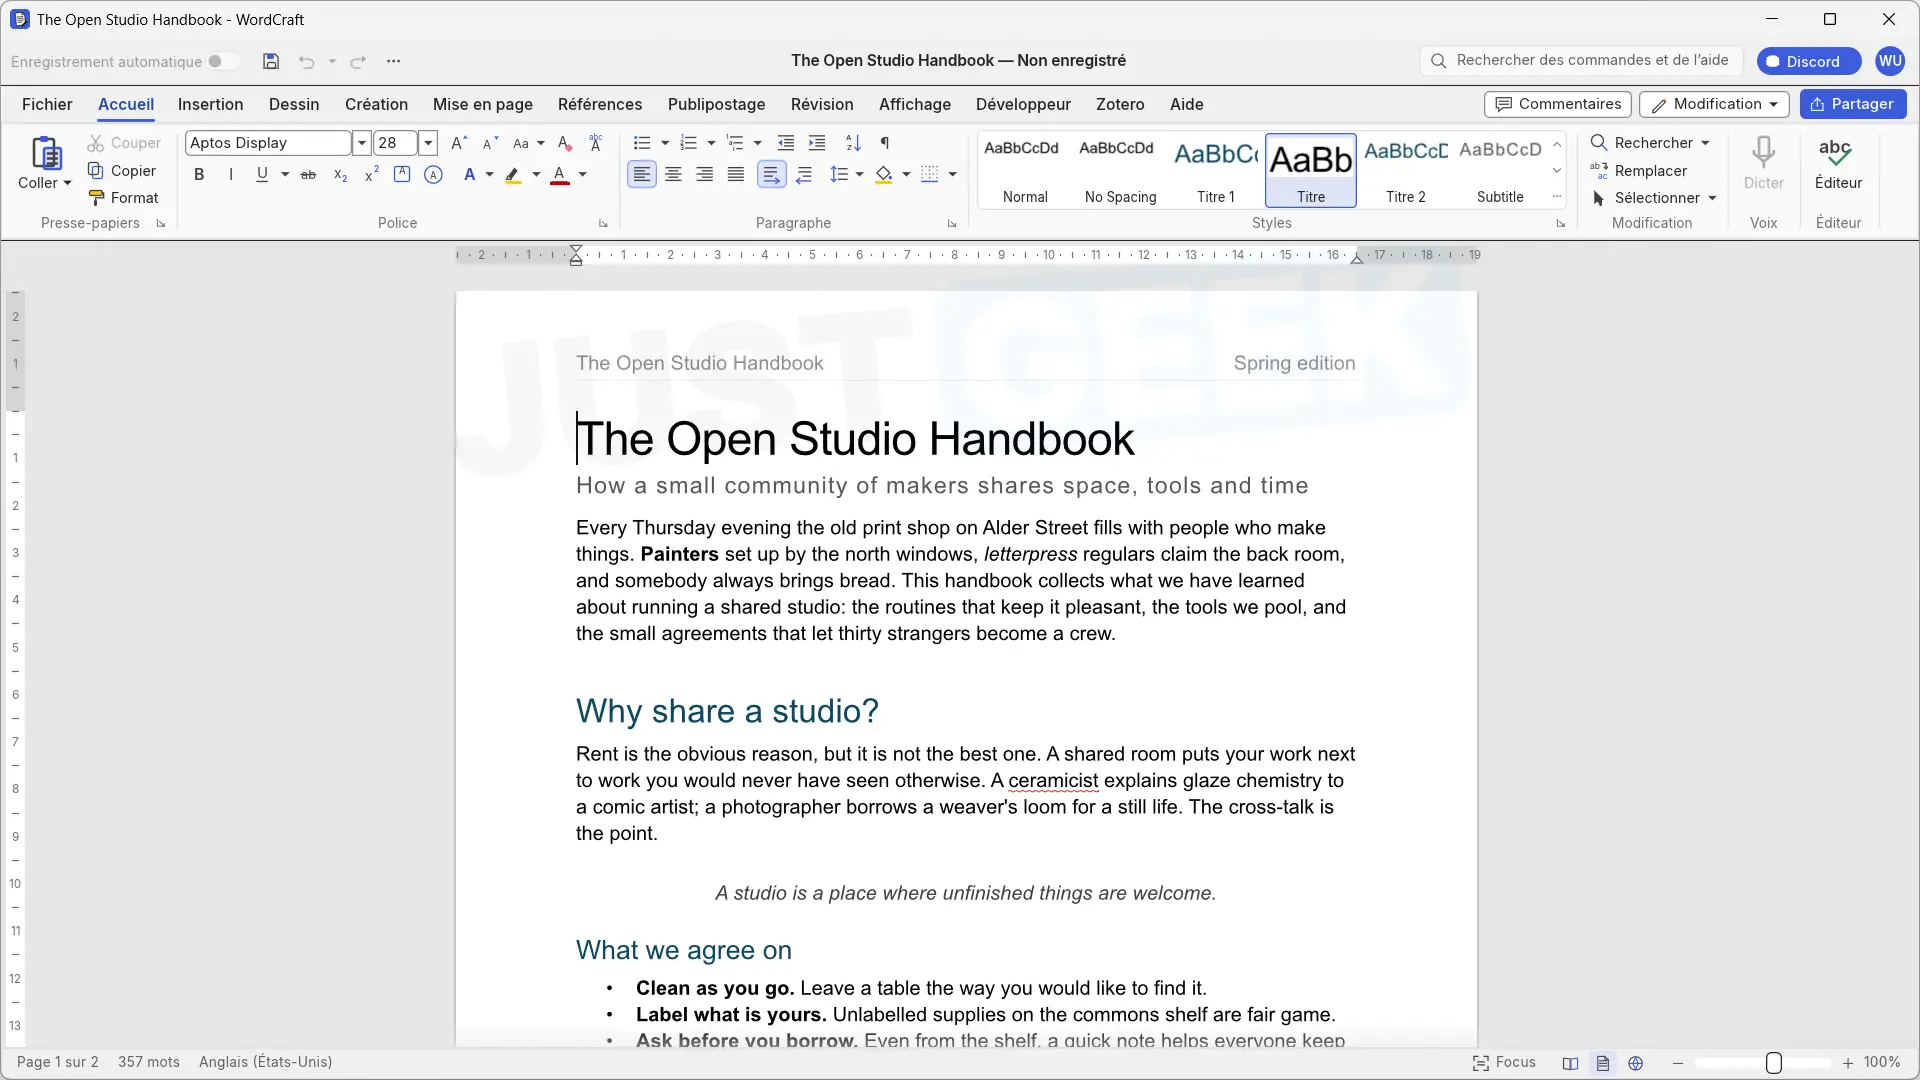Click the Discord button
This screenshot has width=1920, height=1080.
point(1808,61)
